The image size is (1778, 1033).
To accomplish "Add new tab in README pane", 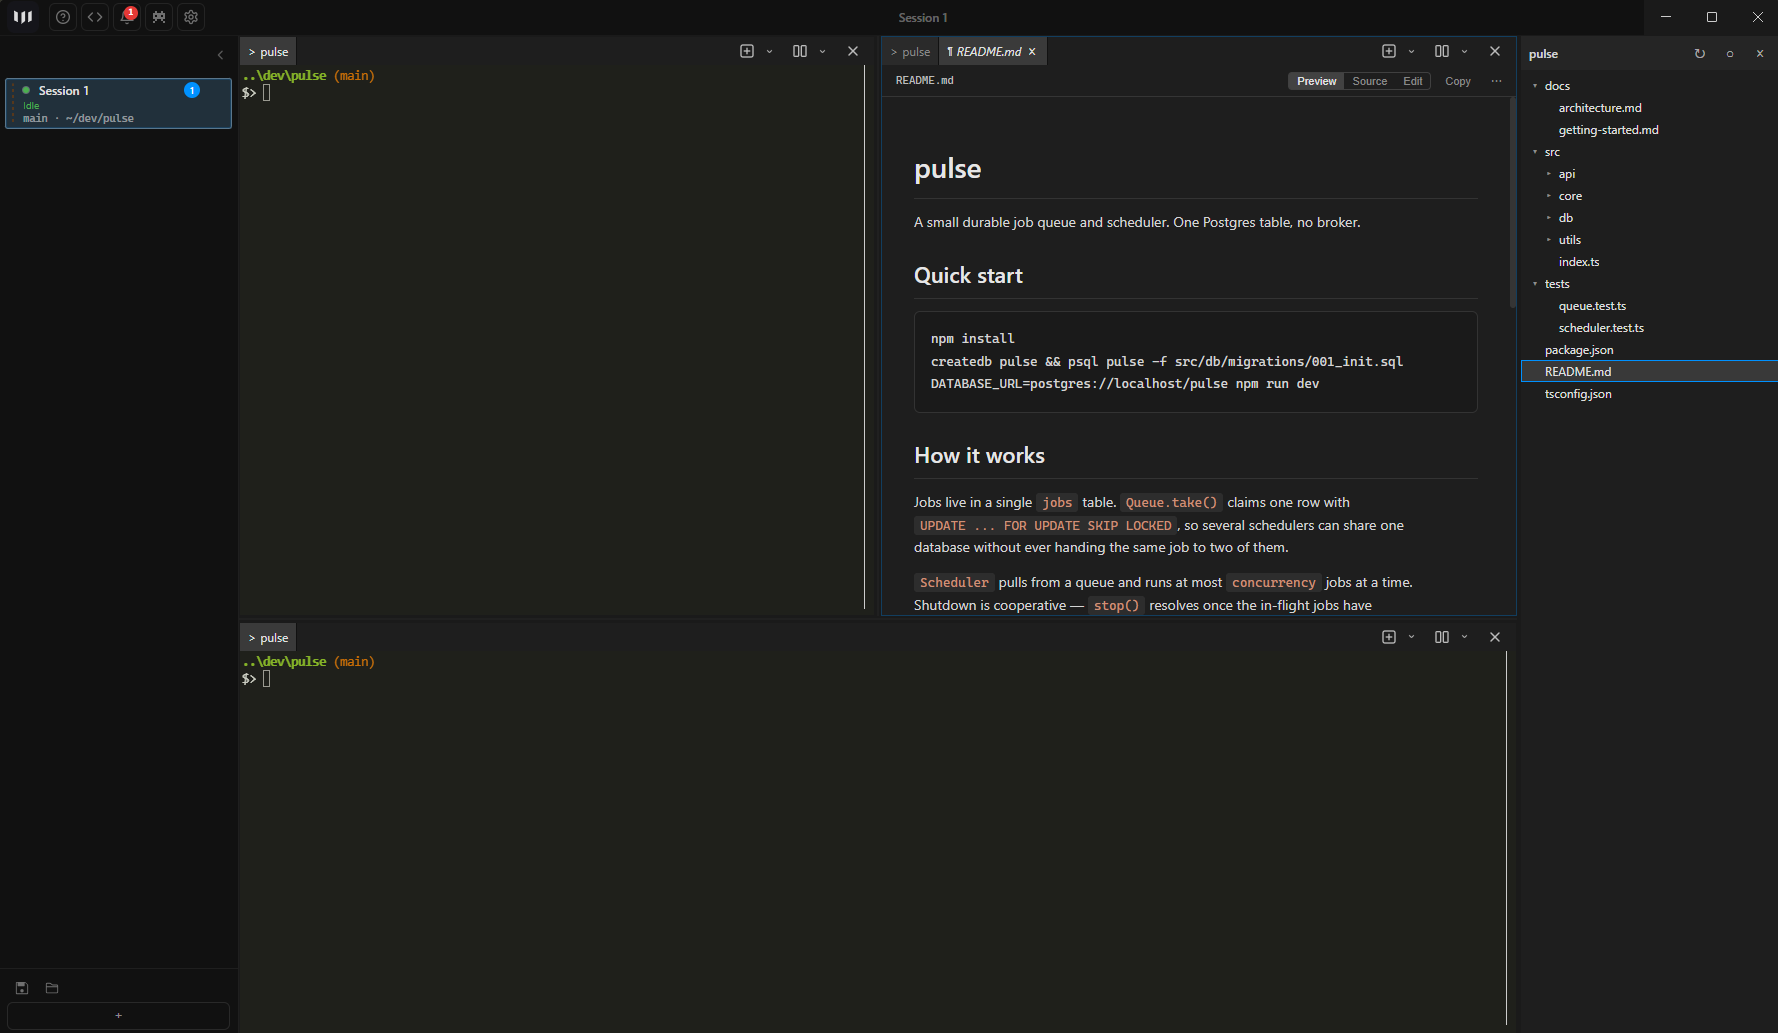I will [1389, 51].
